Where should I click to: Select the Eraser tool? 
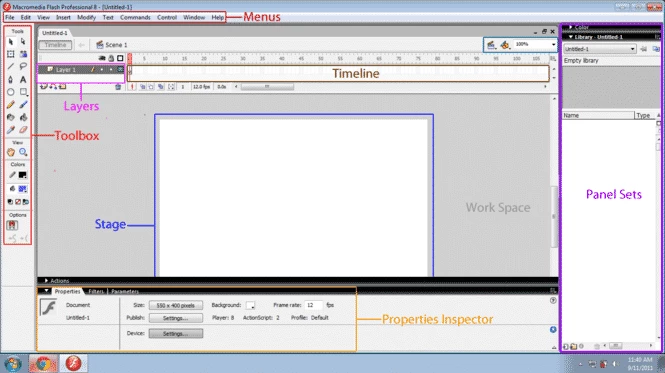point(23,130)
